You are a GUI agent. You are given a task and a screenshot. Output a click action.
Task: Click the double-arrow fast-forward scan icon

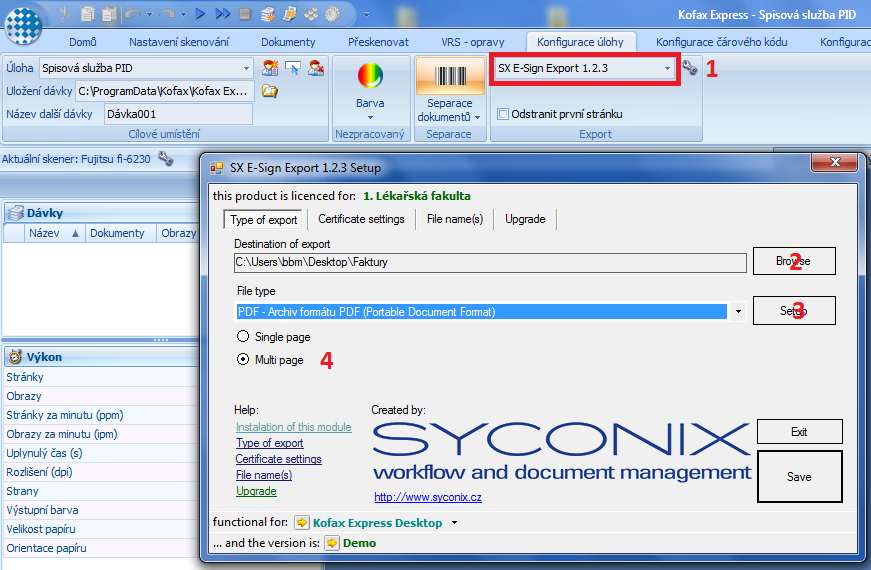(223, 14)
